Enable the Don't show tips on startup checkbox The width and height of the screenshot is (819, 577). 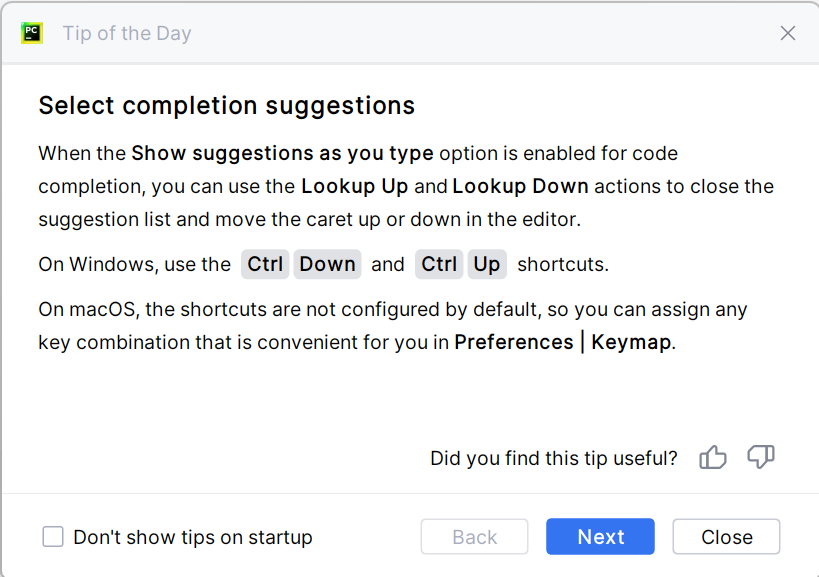coord(53,537)
